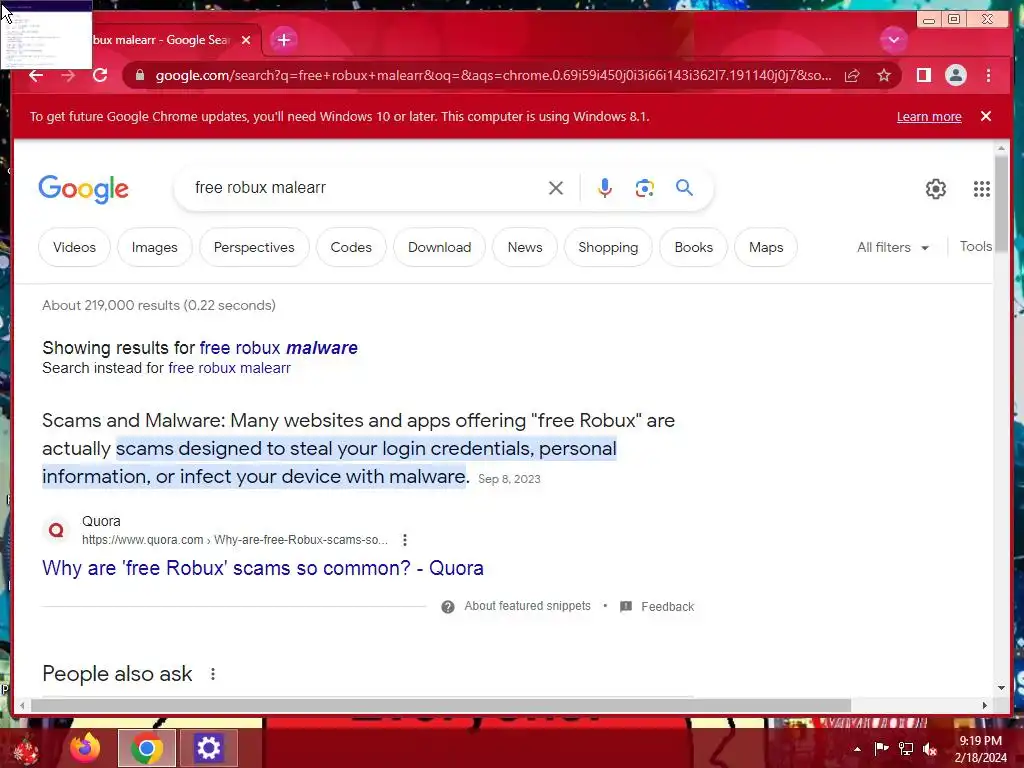Viewport: 1024px width, 768px height.
Task: Select the Download filter chip
Action: click(440, 248)
